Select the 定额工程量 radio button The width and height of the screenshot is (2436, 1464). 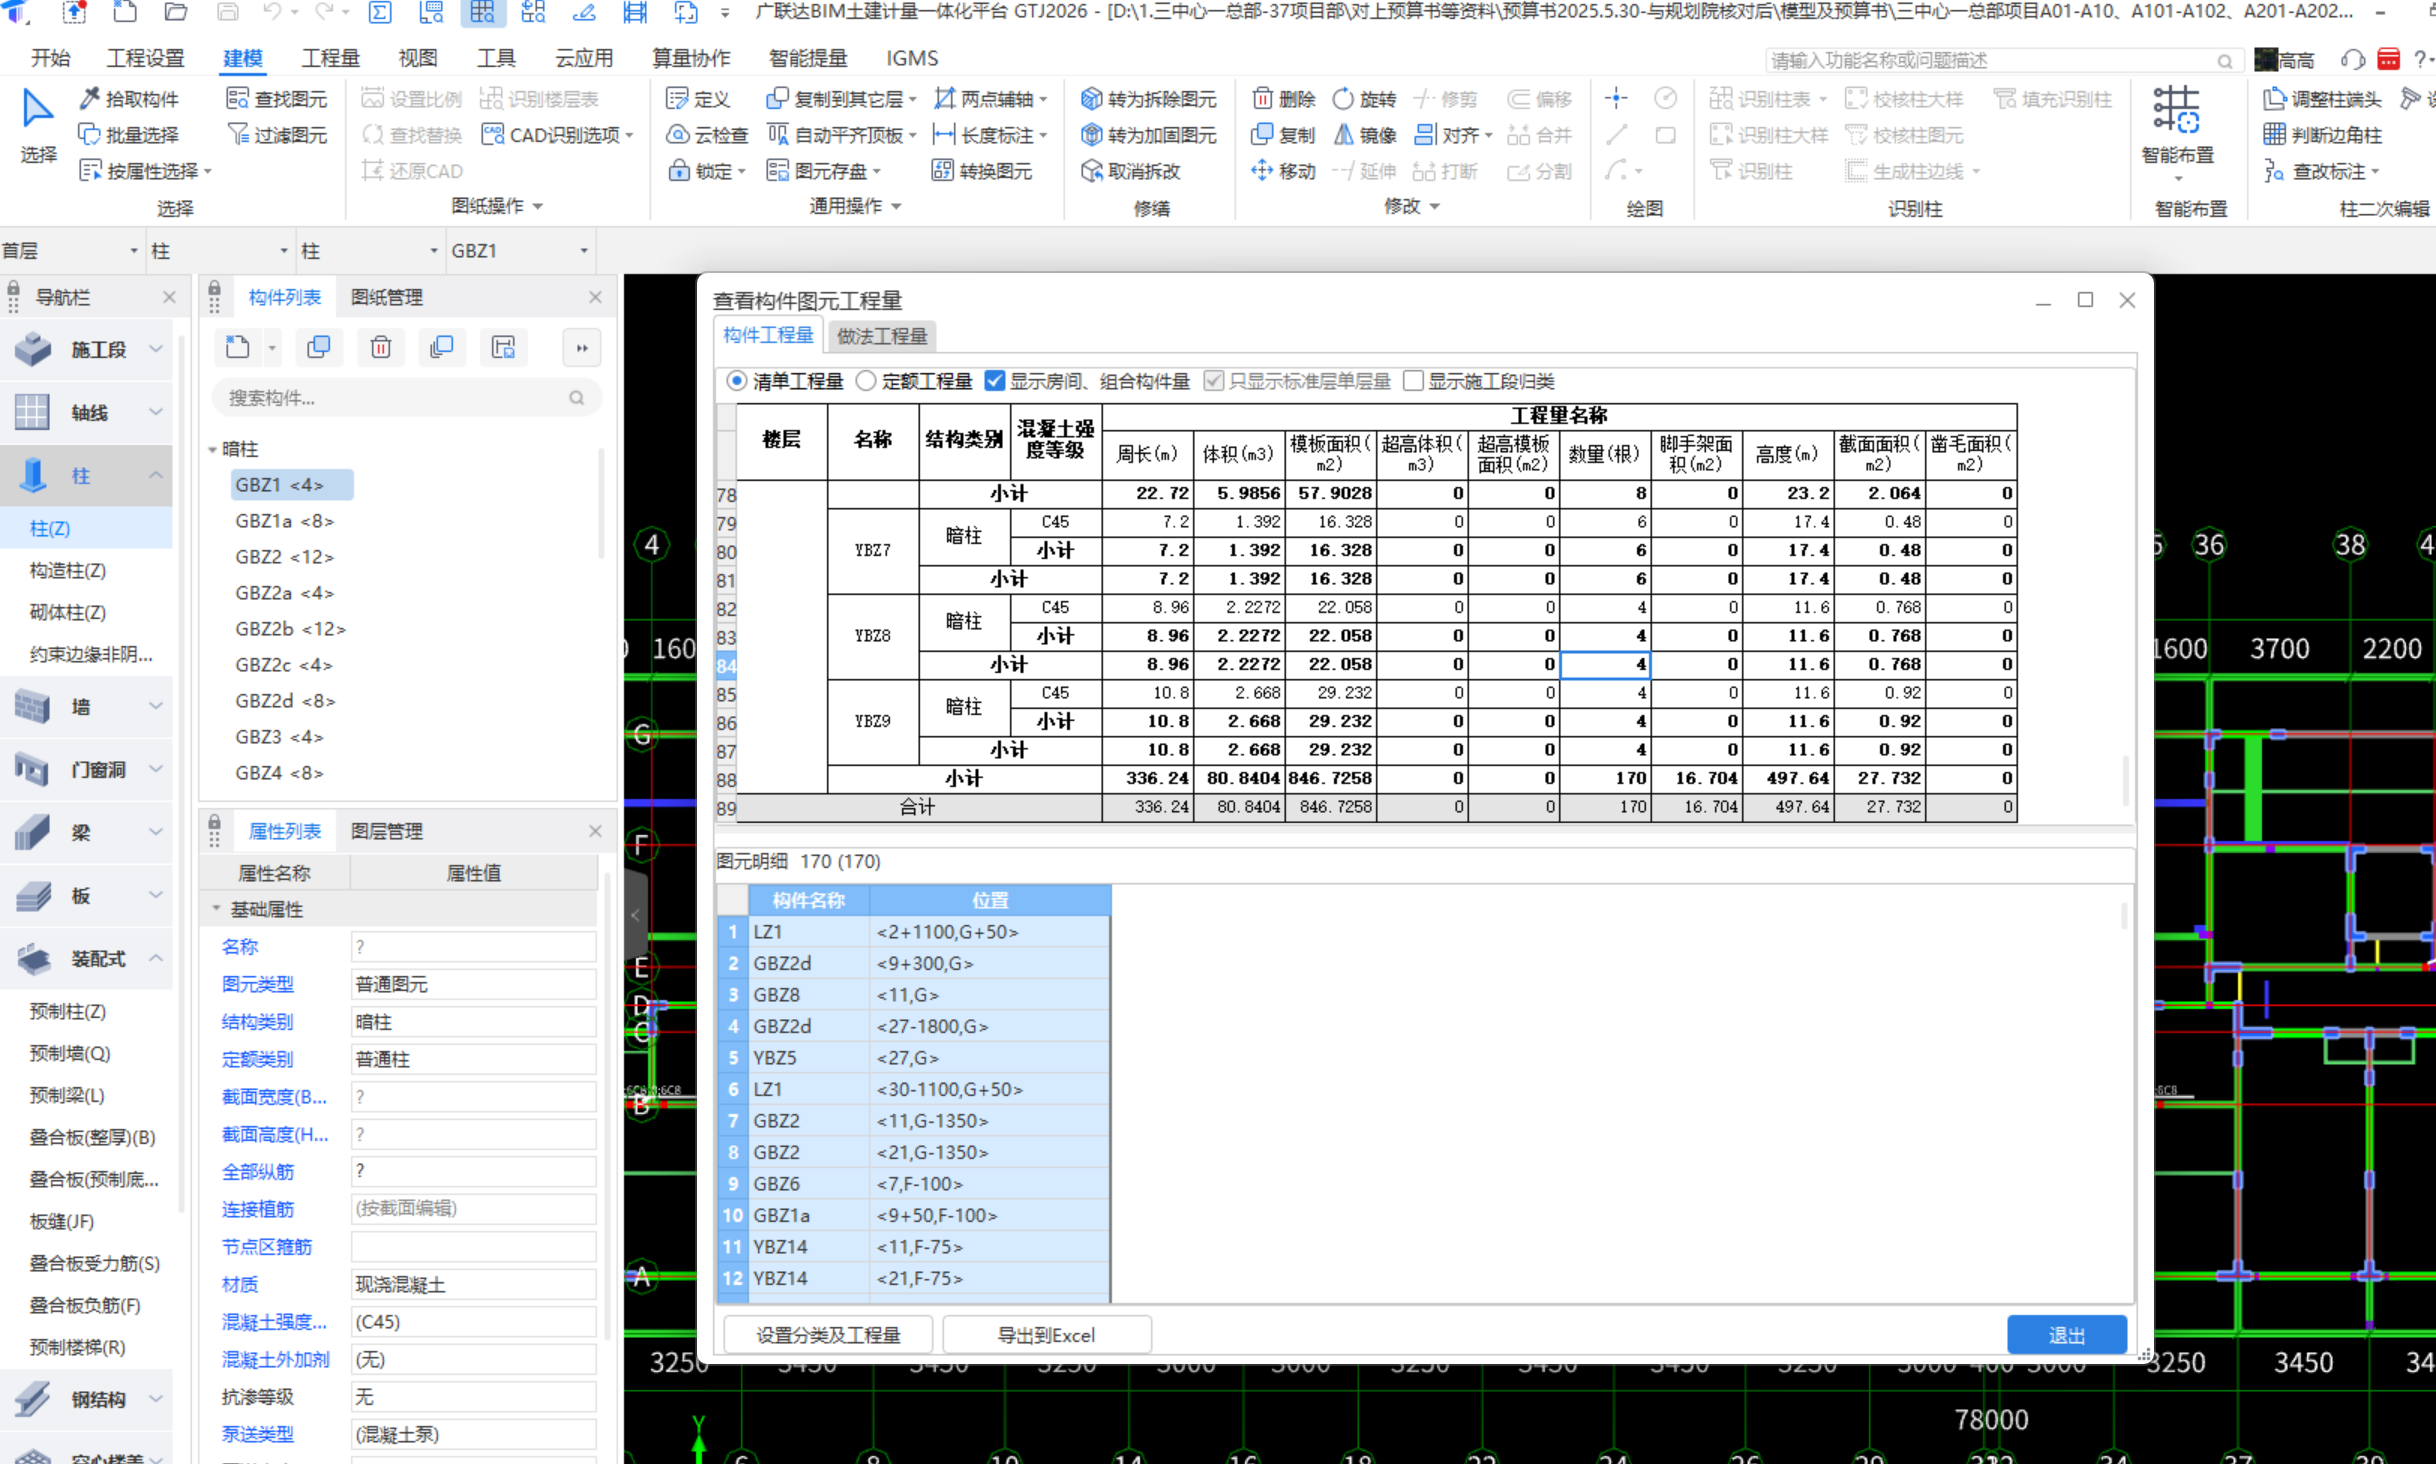pyautogui.click(x=867, y=381)
